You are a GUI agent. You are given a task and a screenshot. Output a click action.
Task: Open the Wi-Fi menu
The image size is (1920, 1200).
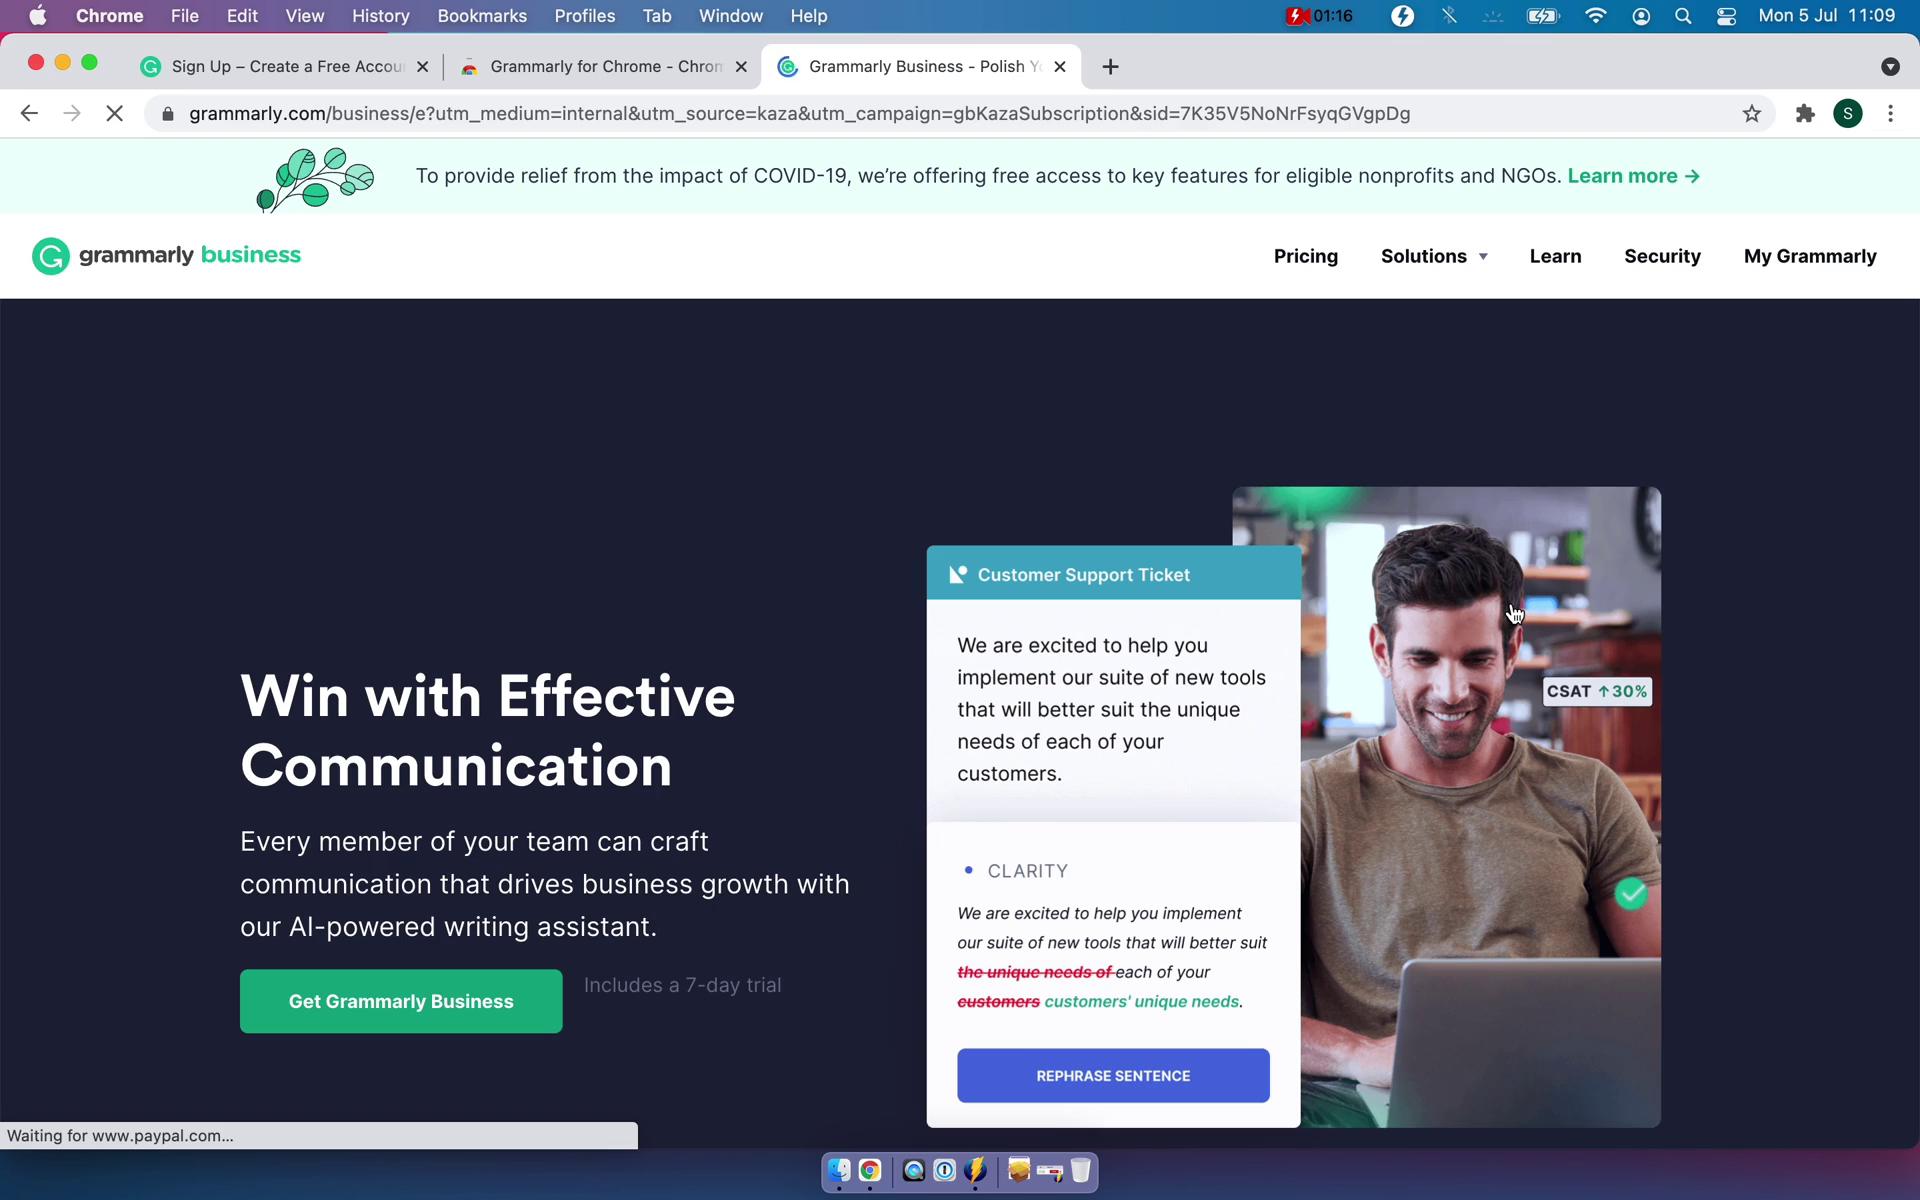tap(1595, 16)
